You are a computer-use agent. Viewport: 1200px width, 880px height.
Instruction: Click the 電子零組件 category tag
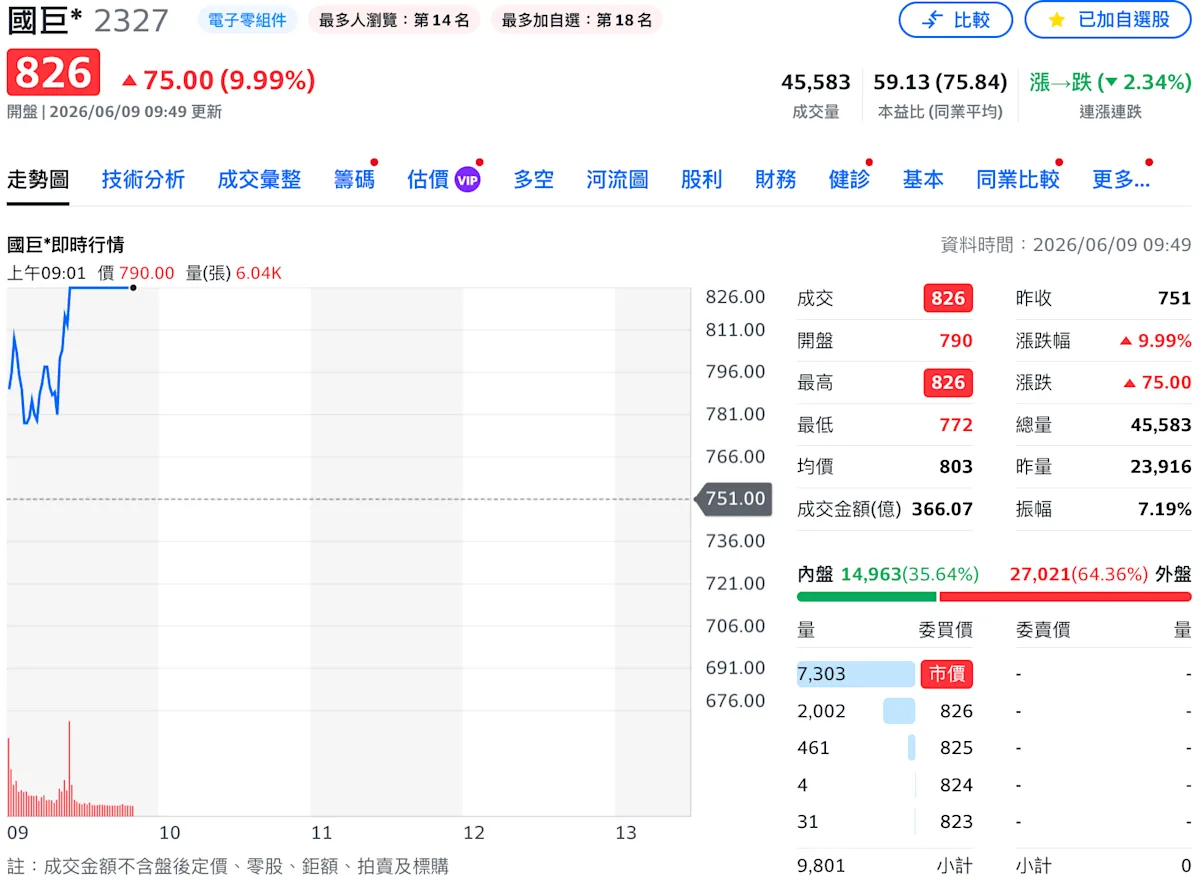pyautogui.click(x=247, y=20)
